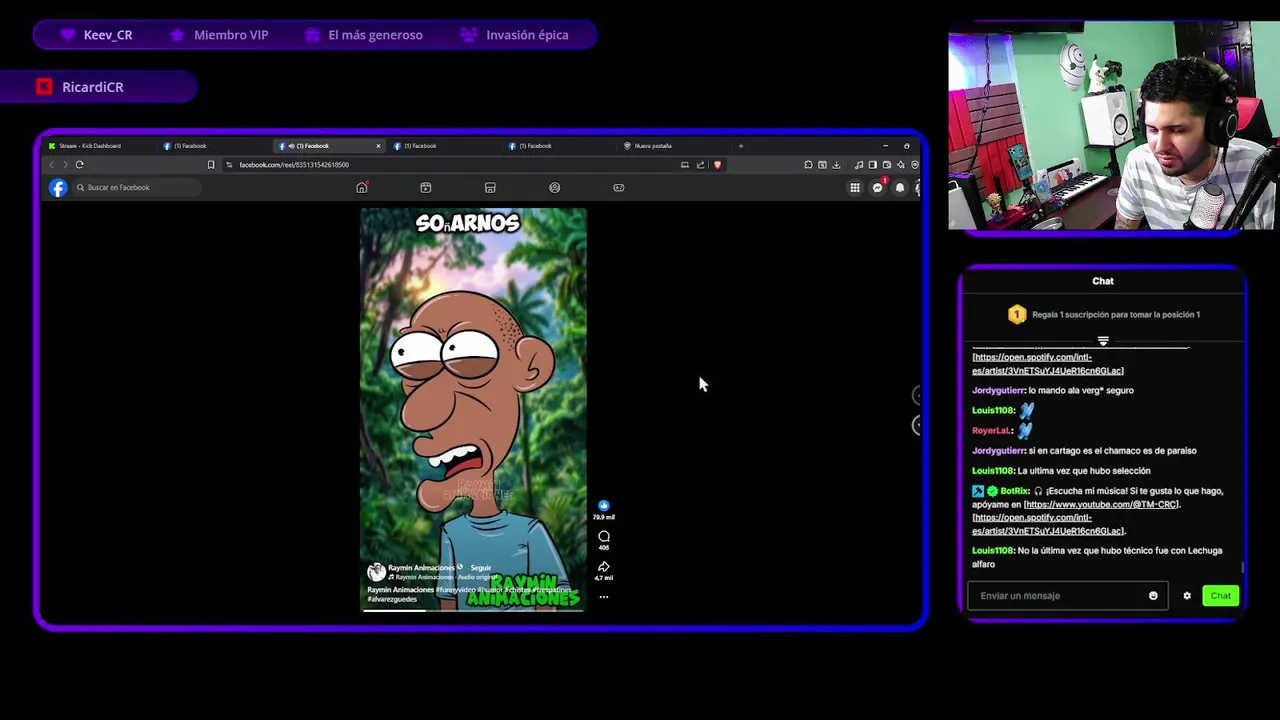The height and width of the screenshot is (720, 1280).
Task: Open Facebook Messenger icon
Action: click(x=878, y=187)
